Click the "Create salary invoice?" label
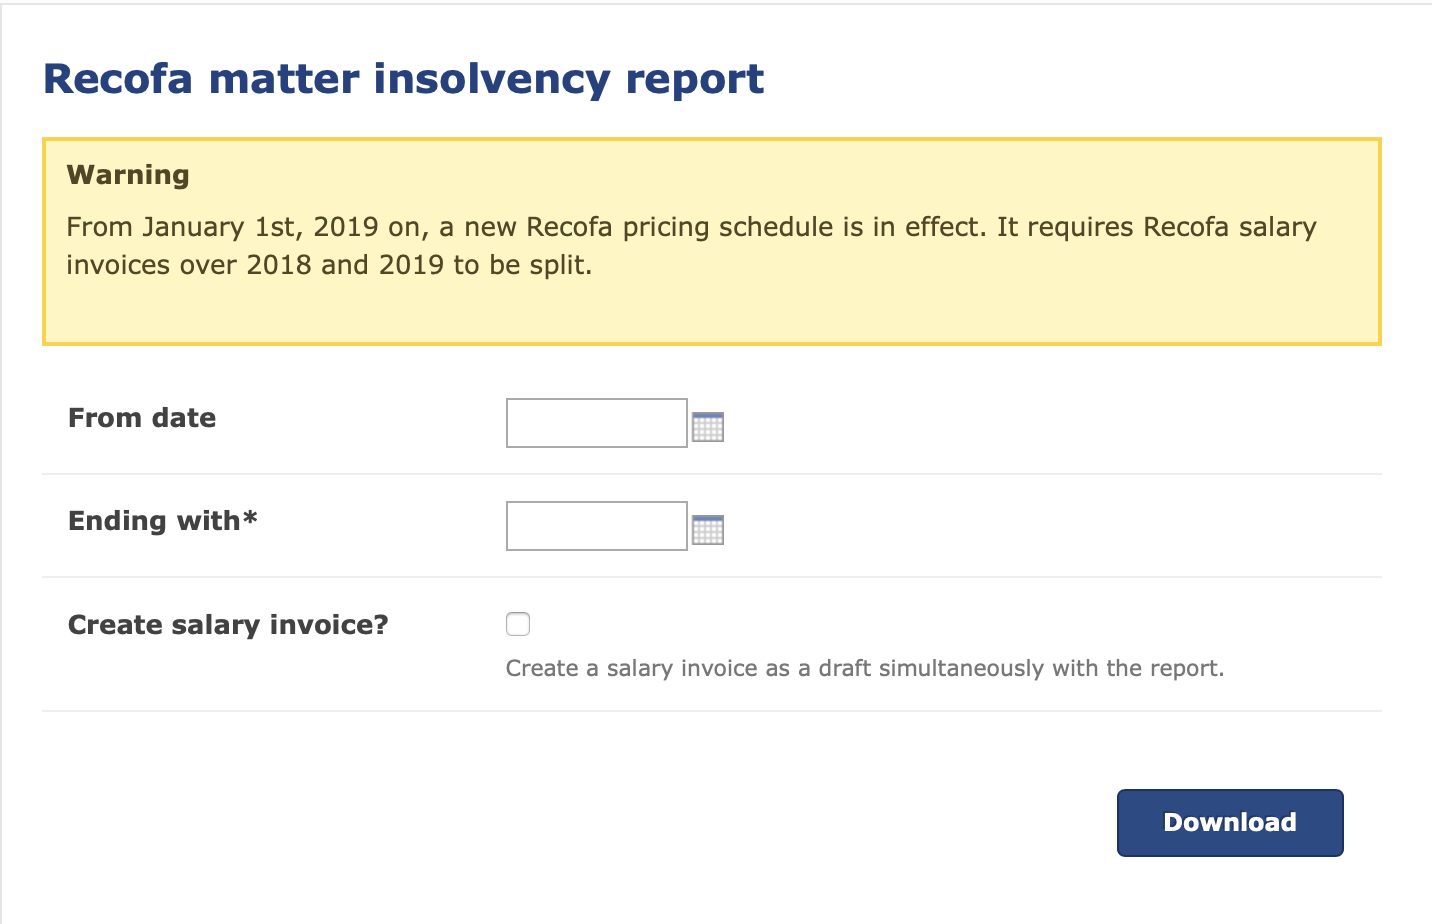1432x924 pixels. coord(228,625)
